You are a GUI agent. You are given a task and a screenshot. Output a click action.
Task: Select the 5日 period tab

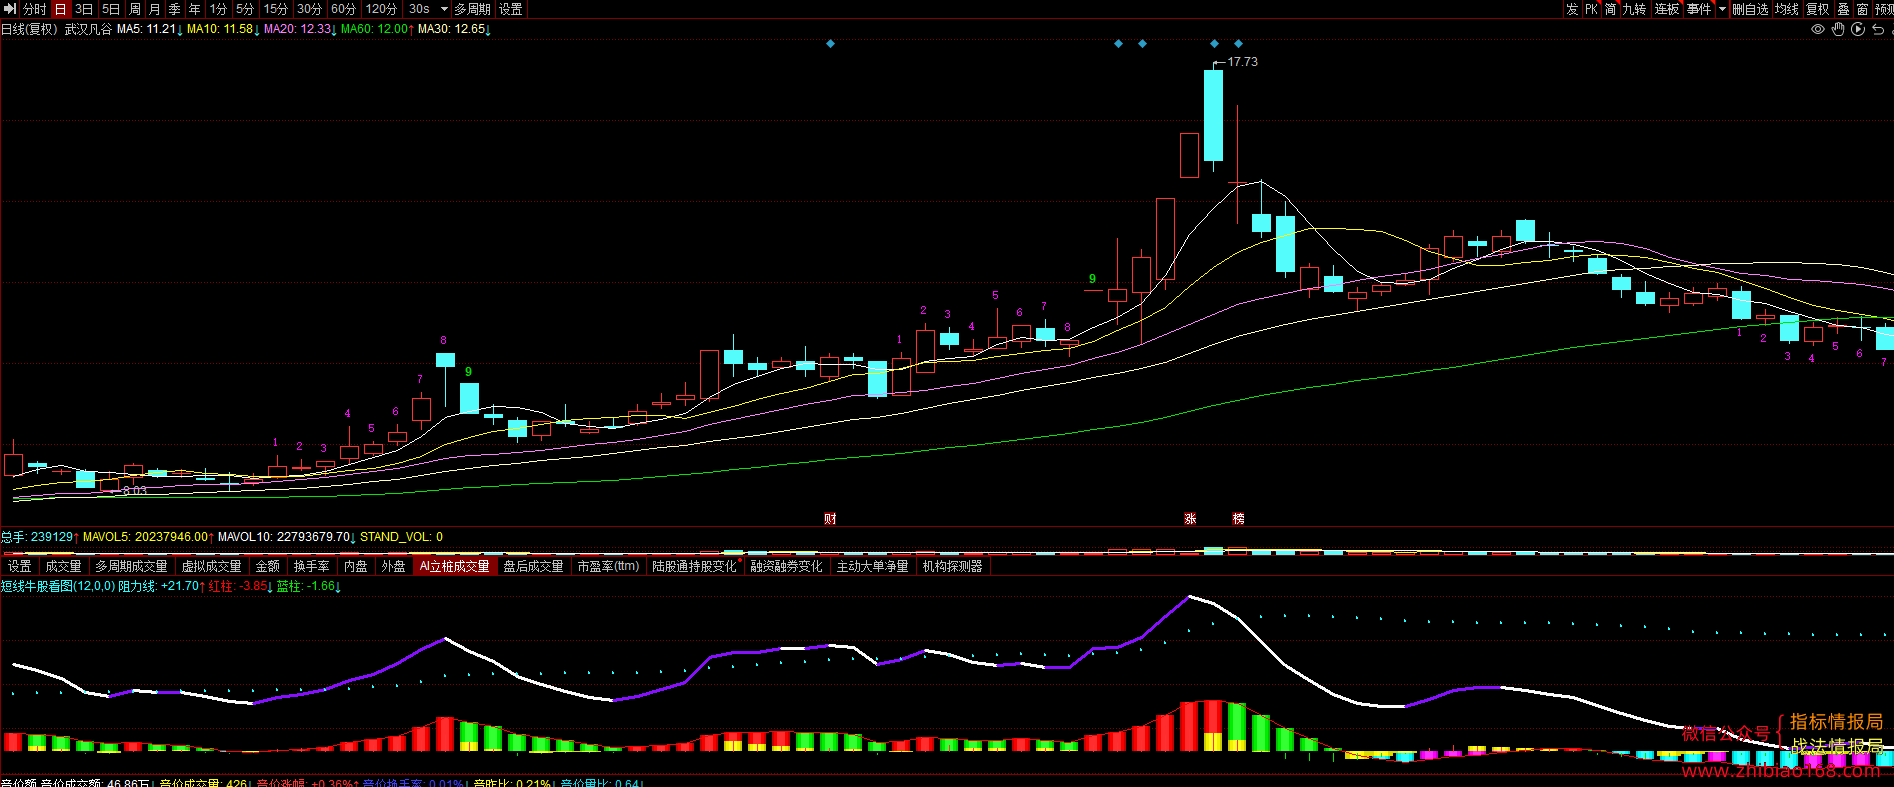point(111,9)
